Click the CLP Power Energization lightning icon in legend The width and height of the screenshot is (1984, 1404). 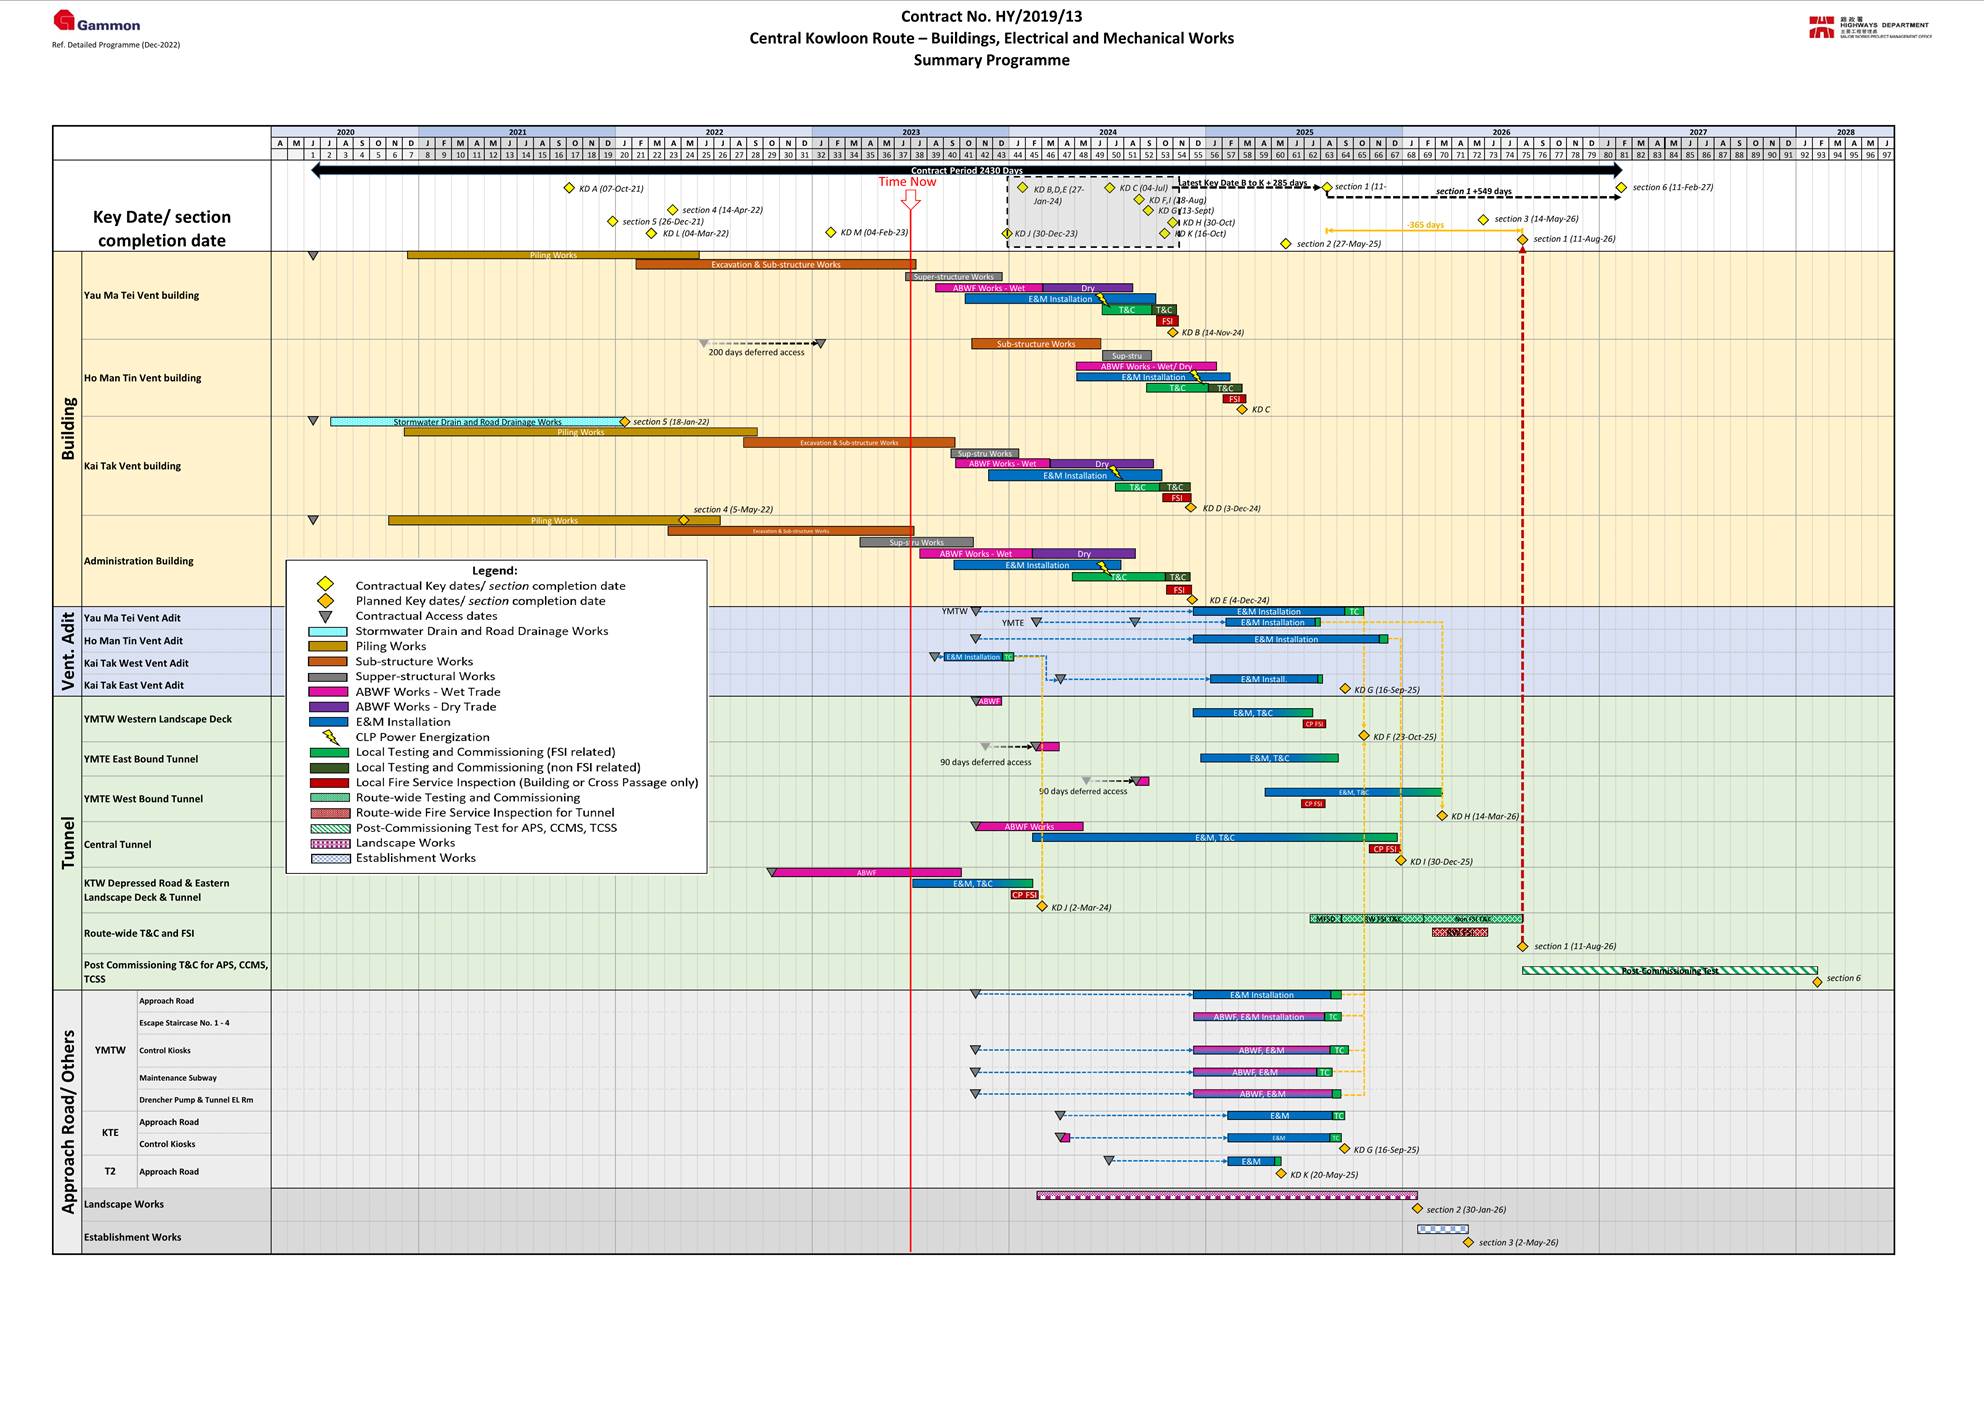click(328, 737)
